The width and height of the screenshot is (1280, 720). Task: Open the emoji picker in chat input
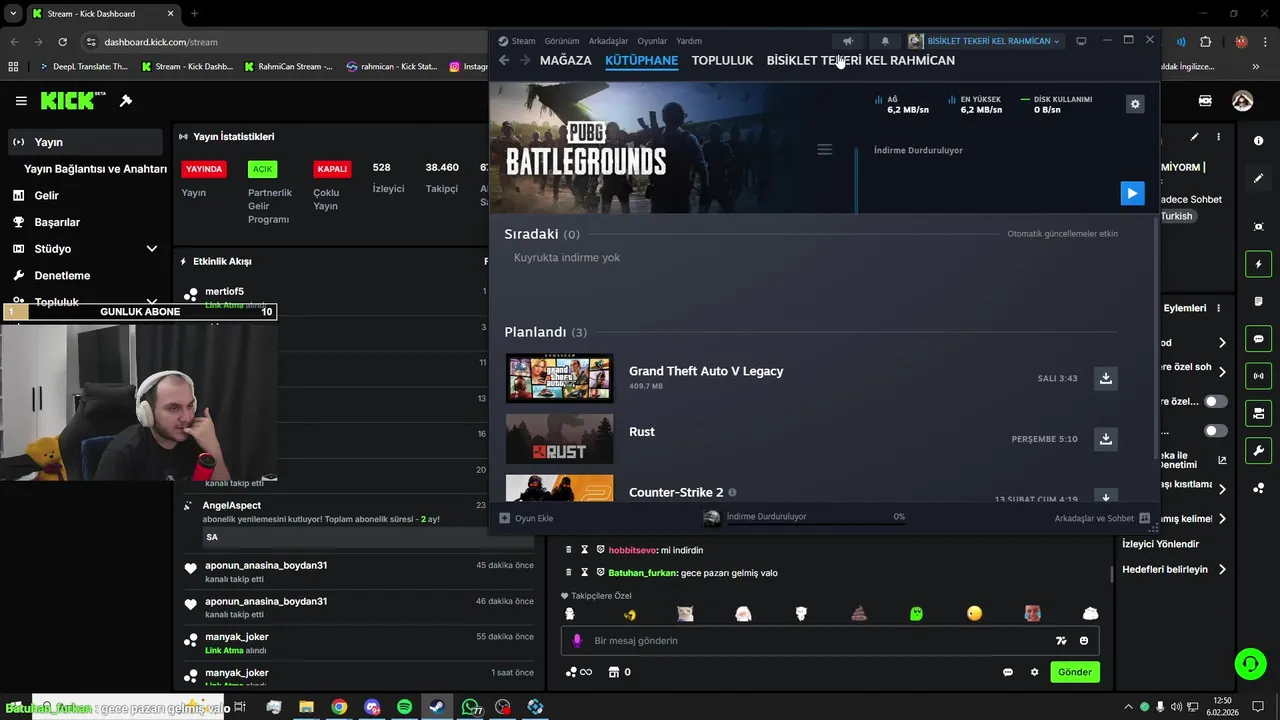pyautogui.click(x=1084, y=641)
